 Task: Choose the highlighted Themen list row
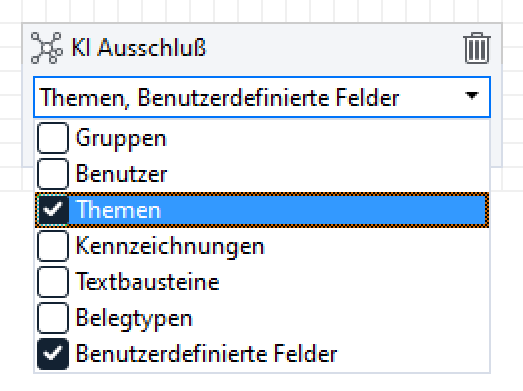(x=262, y=210)
